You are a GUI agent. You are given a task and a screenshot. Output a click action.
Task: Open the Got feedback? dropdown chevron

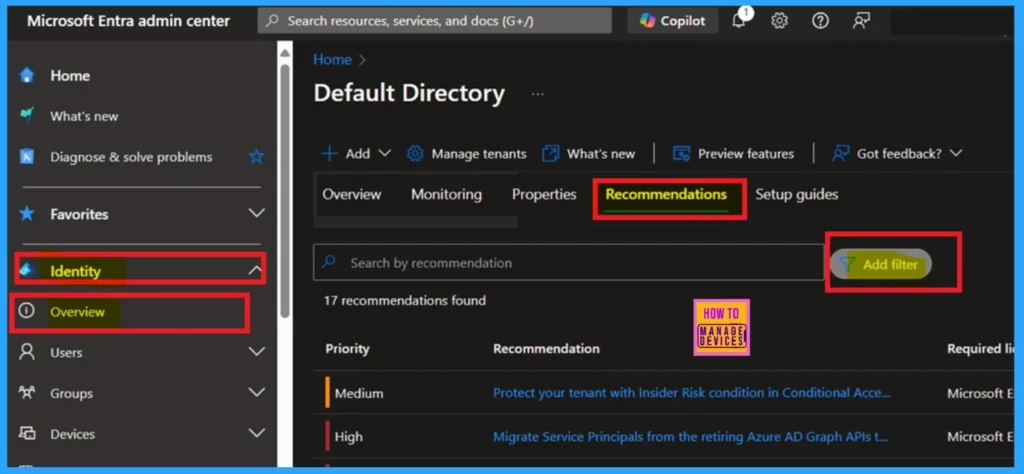(x=955, y=153)
